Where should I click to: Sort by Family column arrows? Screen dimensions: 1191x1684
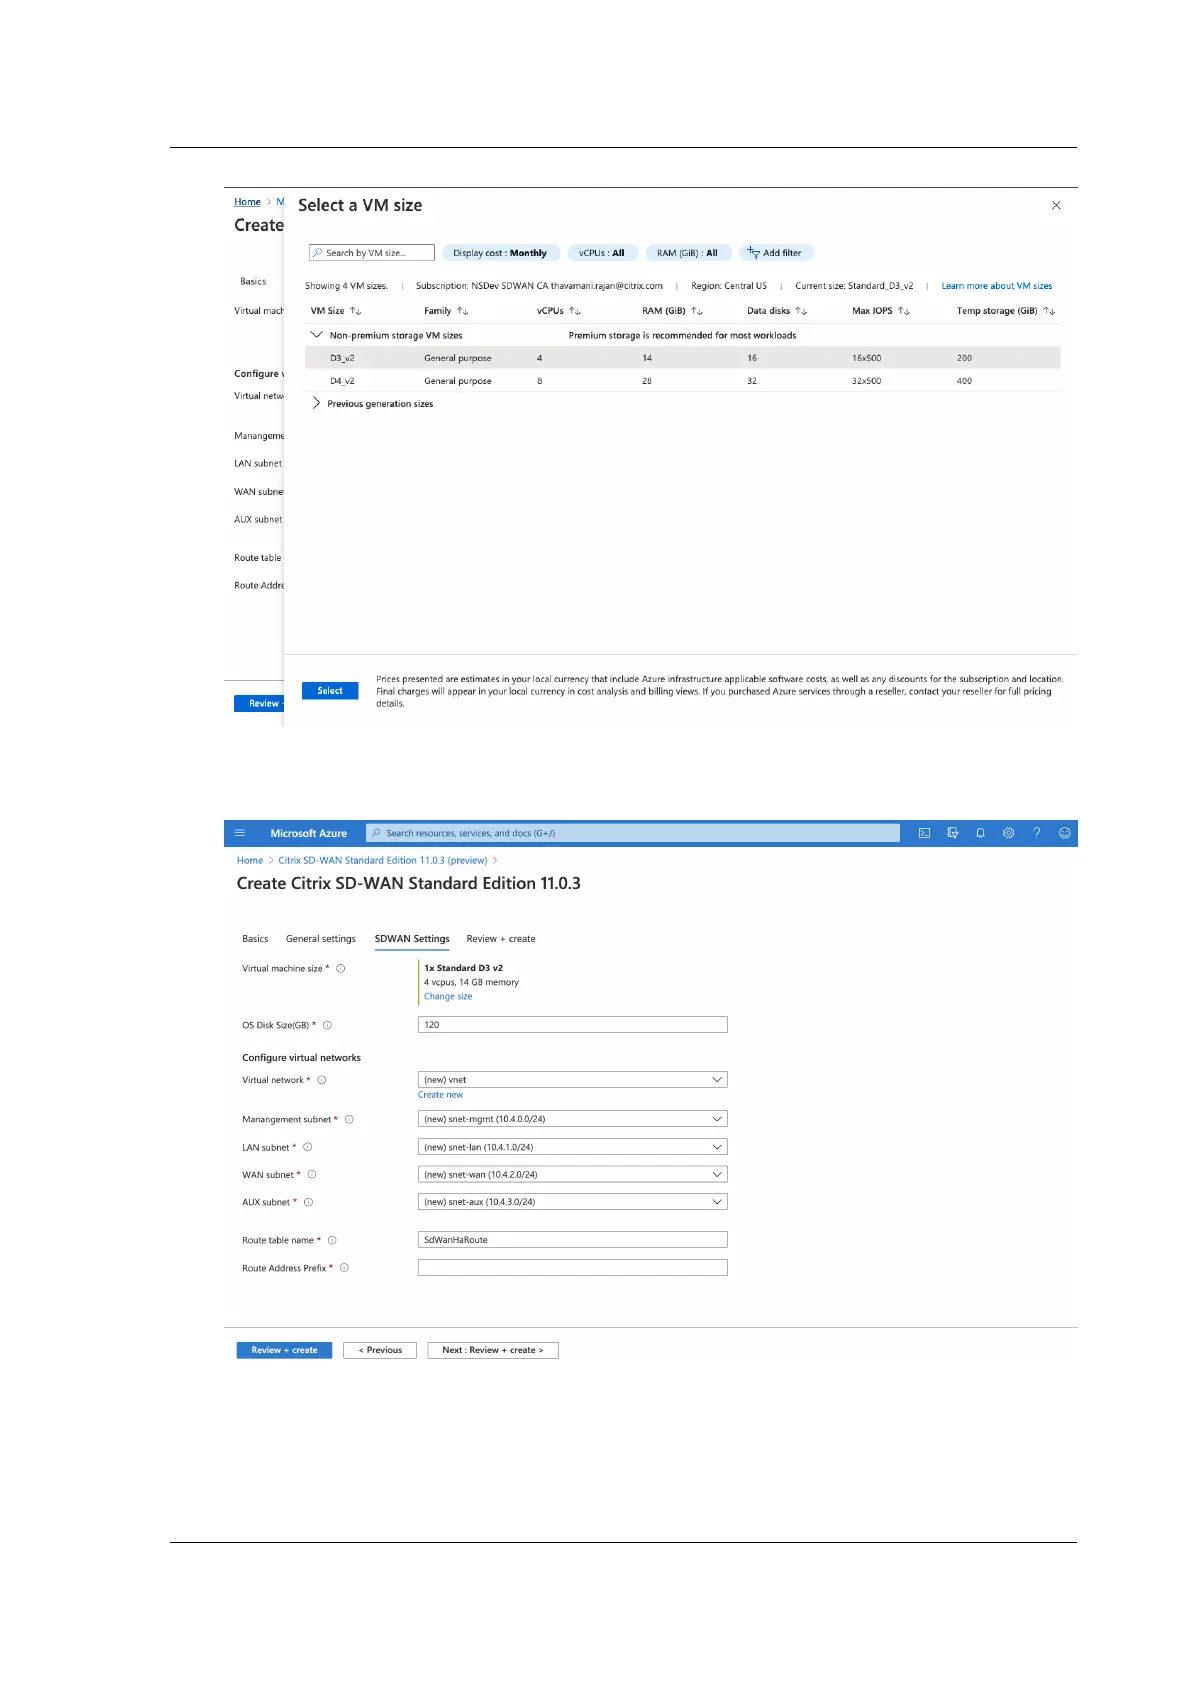tap(462, 311)
